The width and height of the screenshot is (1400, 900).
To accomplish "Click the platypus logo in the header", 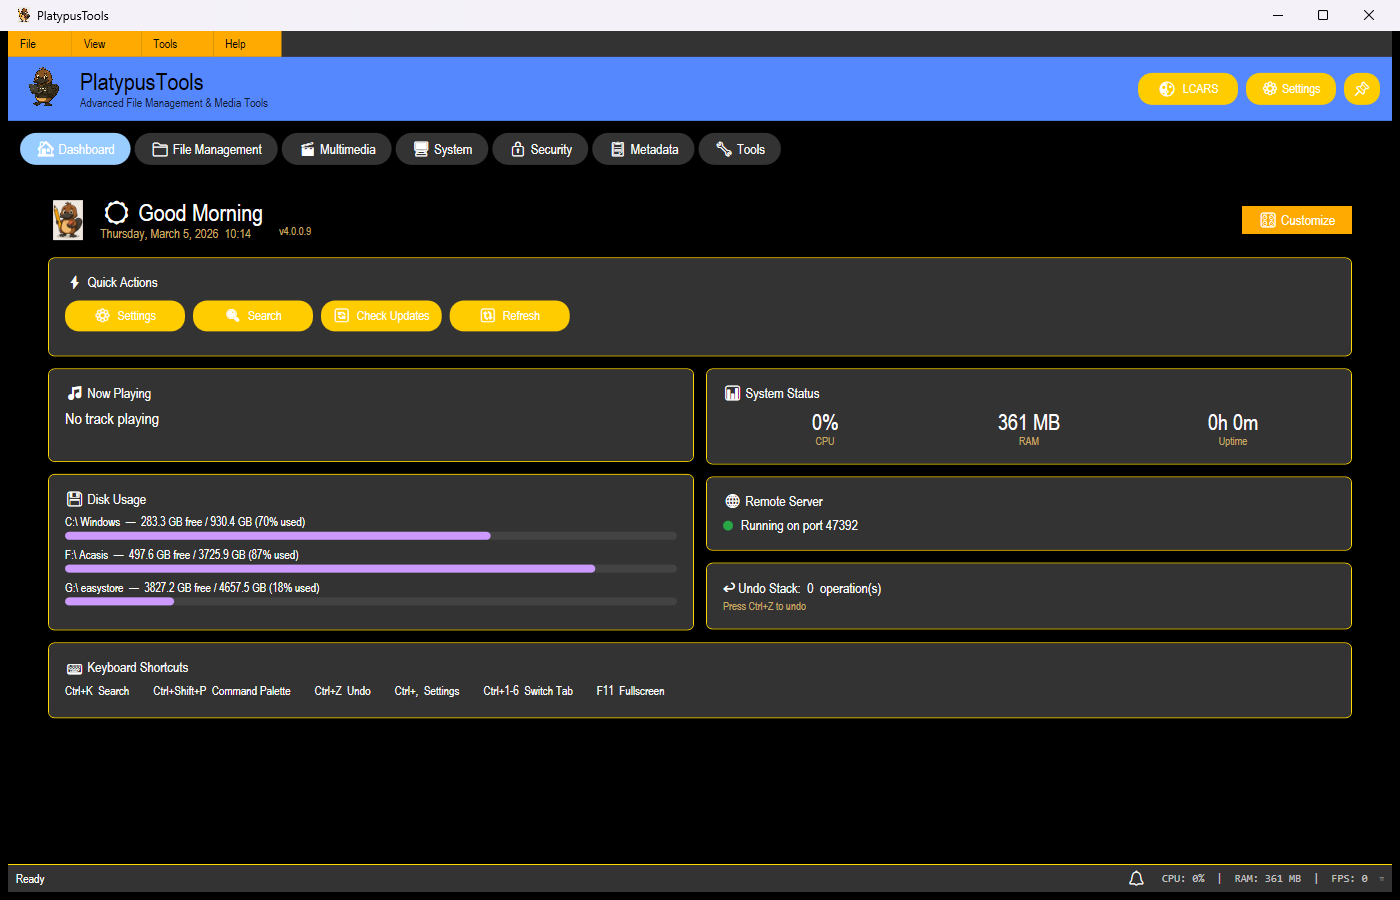I will 42,88.
